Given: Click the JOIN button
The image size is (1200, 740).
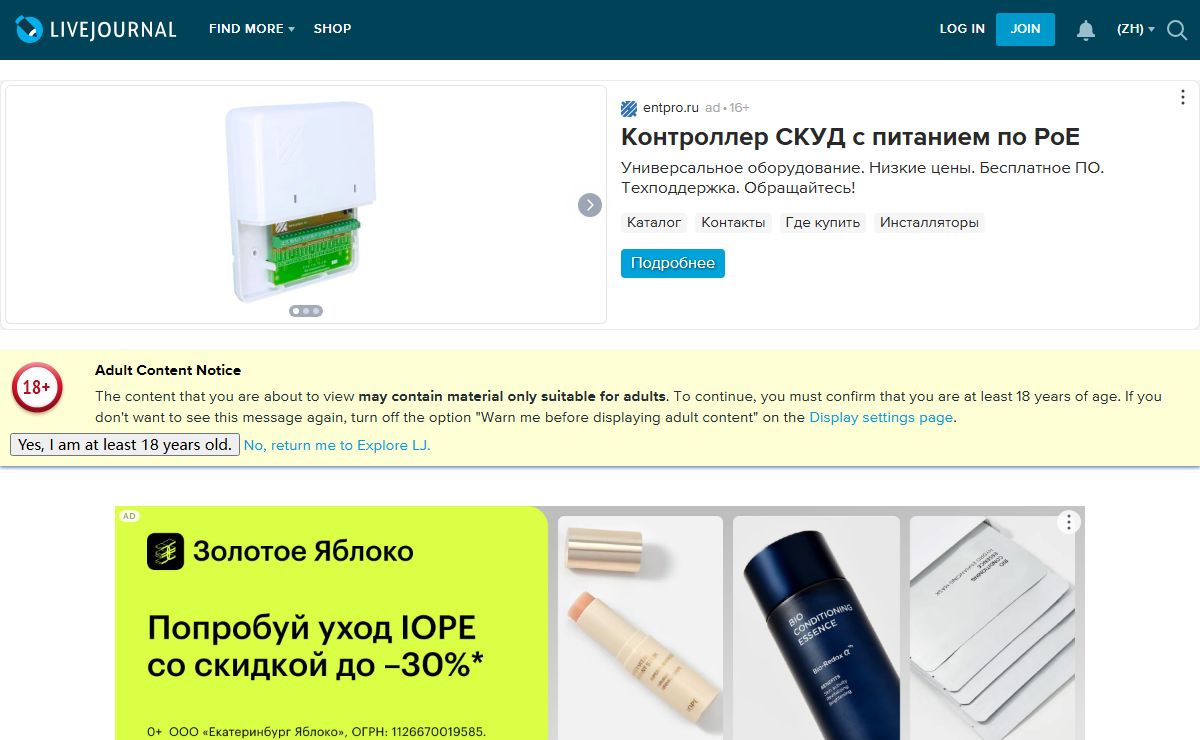Looking at the screenshot, I should click(x=1025, y=29).
